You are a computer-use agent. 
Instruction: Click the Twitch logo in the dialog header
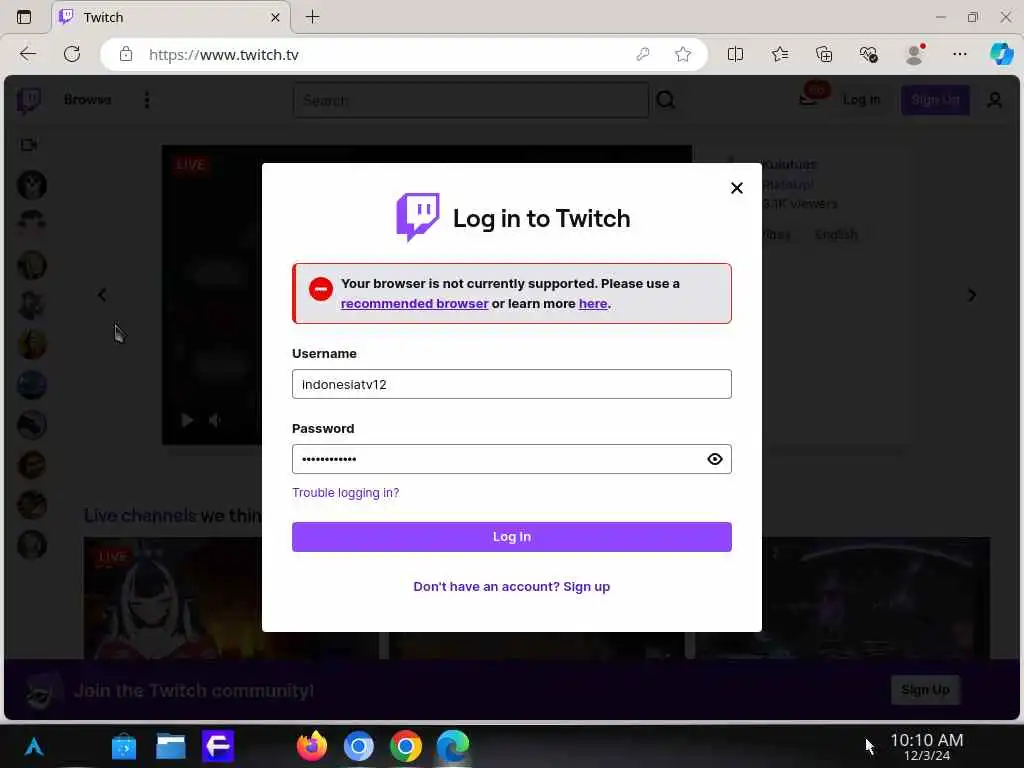click(x=418, y=217)
